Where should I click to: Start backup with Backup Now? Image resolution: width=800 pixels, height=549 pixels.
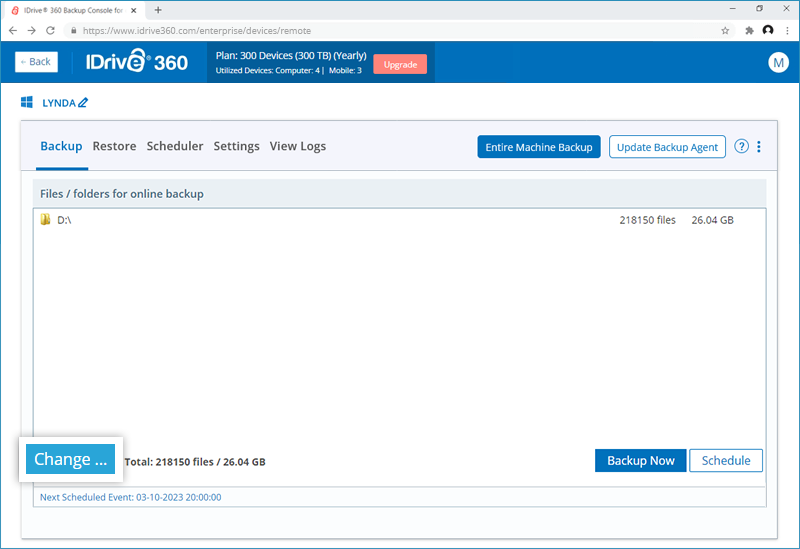pos(640,460)
